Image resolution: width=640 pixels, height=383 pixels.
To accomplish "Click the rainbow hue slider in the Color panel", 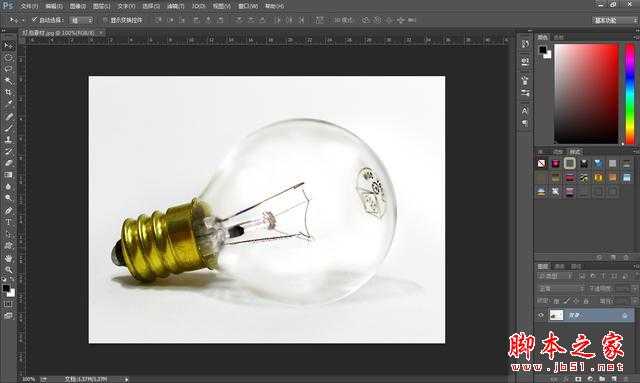I will [630, 94].
